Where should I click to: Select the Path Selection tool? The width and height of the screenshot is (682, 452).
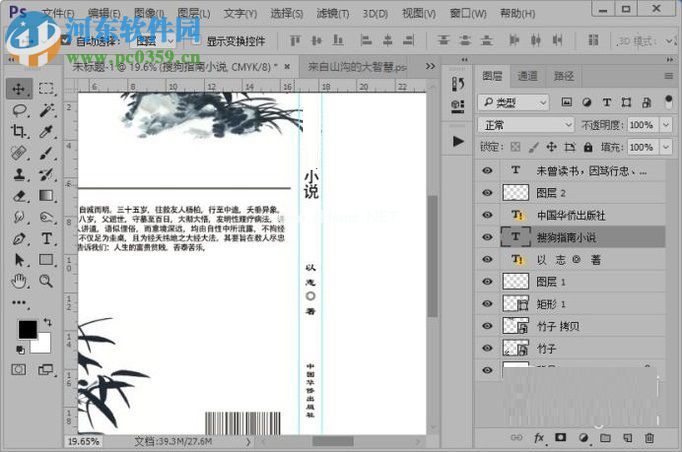coord(19,260)
